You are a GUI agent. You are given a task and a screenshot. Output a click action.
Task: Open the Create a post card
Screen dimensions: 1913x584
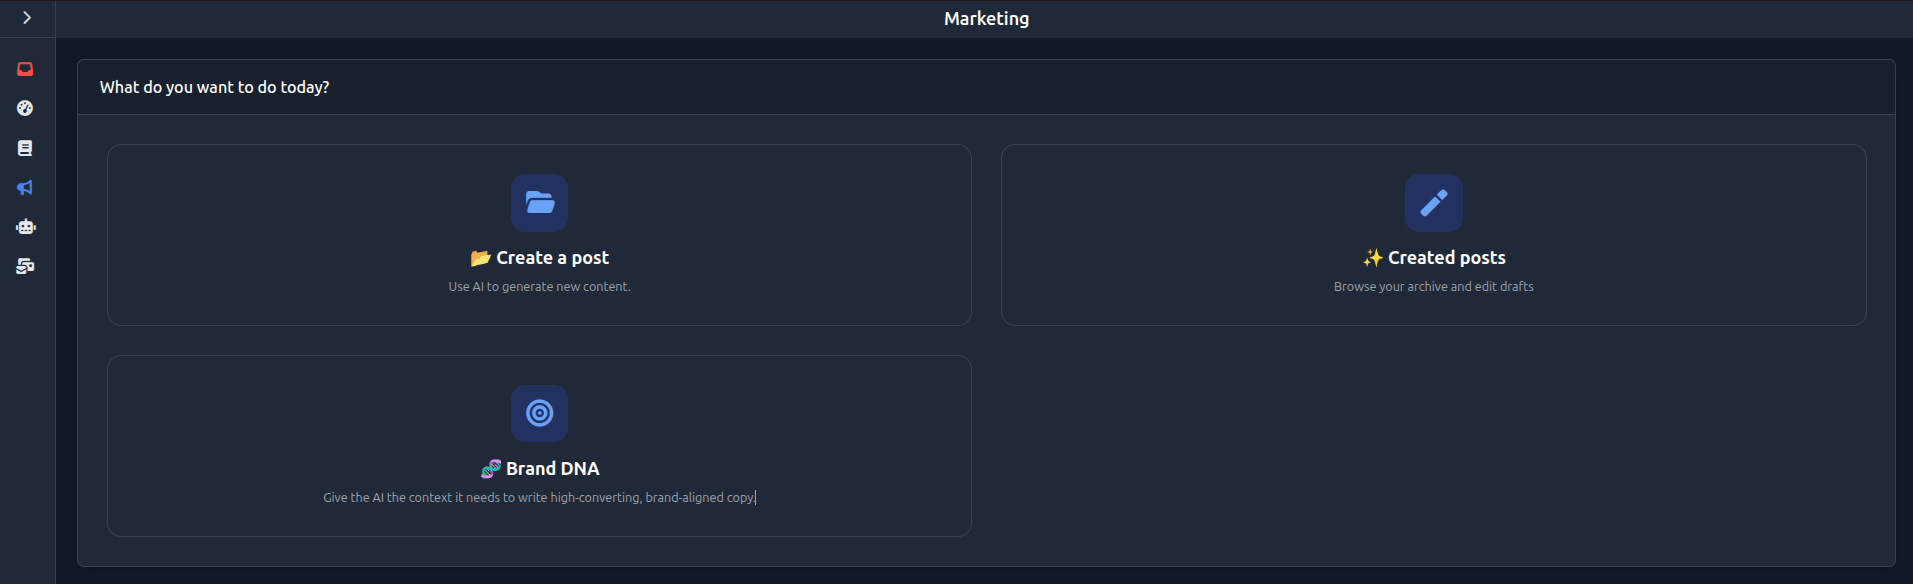coord(539,235)
